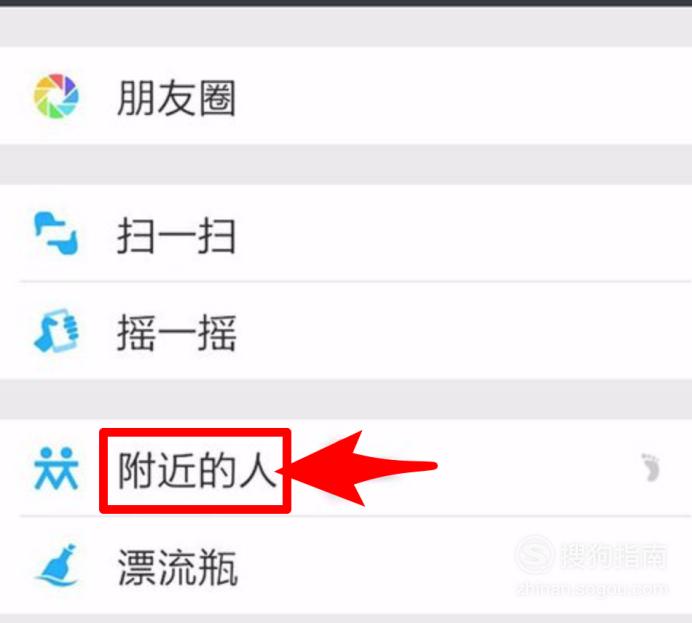Click the Sogou circular watermark logo

(535, 555)
